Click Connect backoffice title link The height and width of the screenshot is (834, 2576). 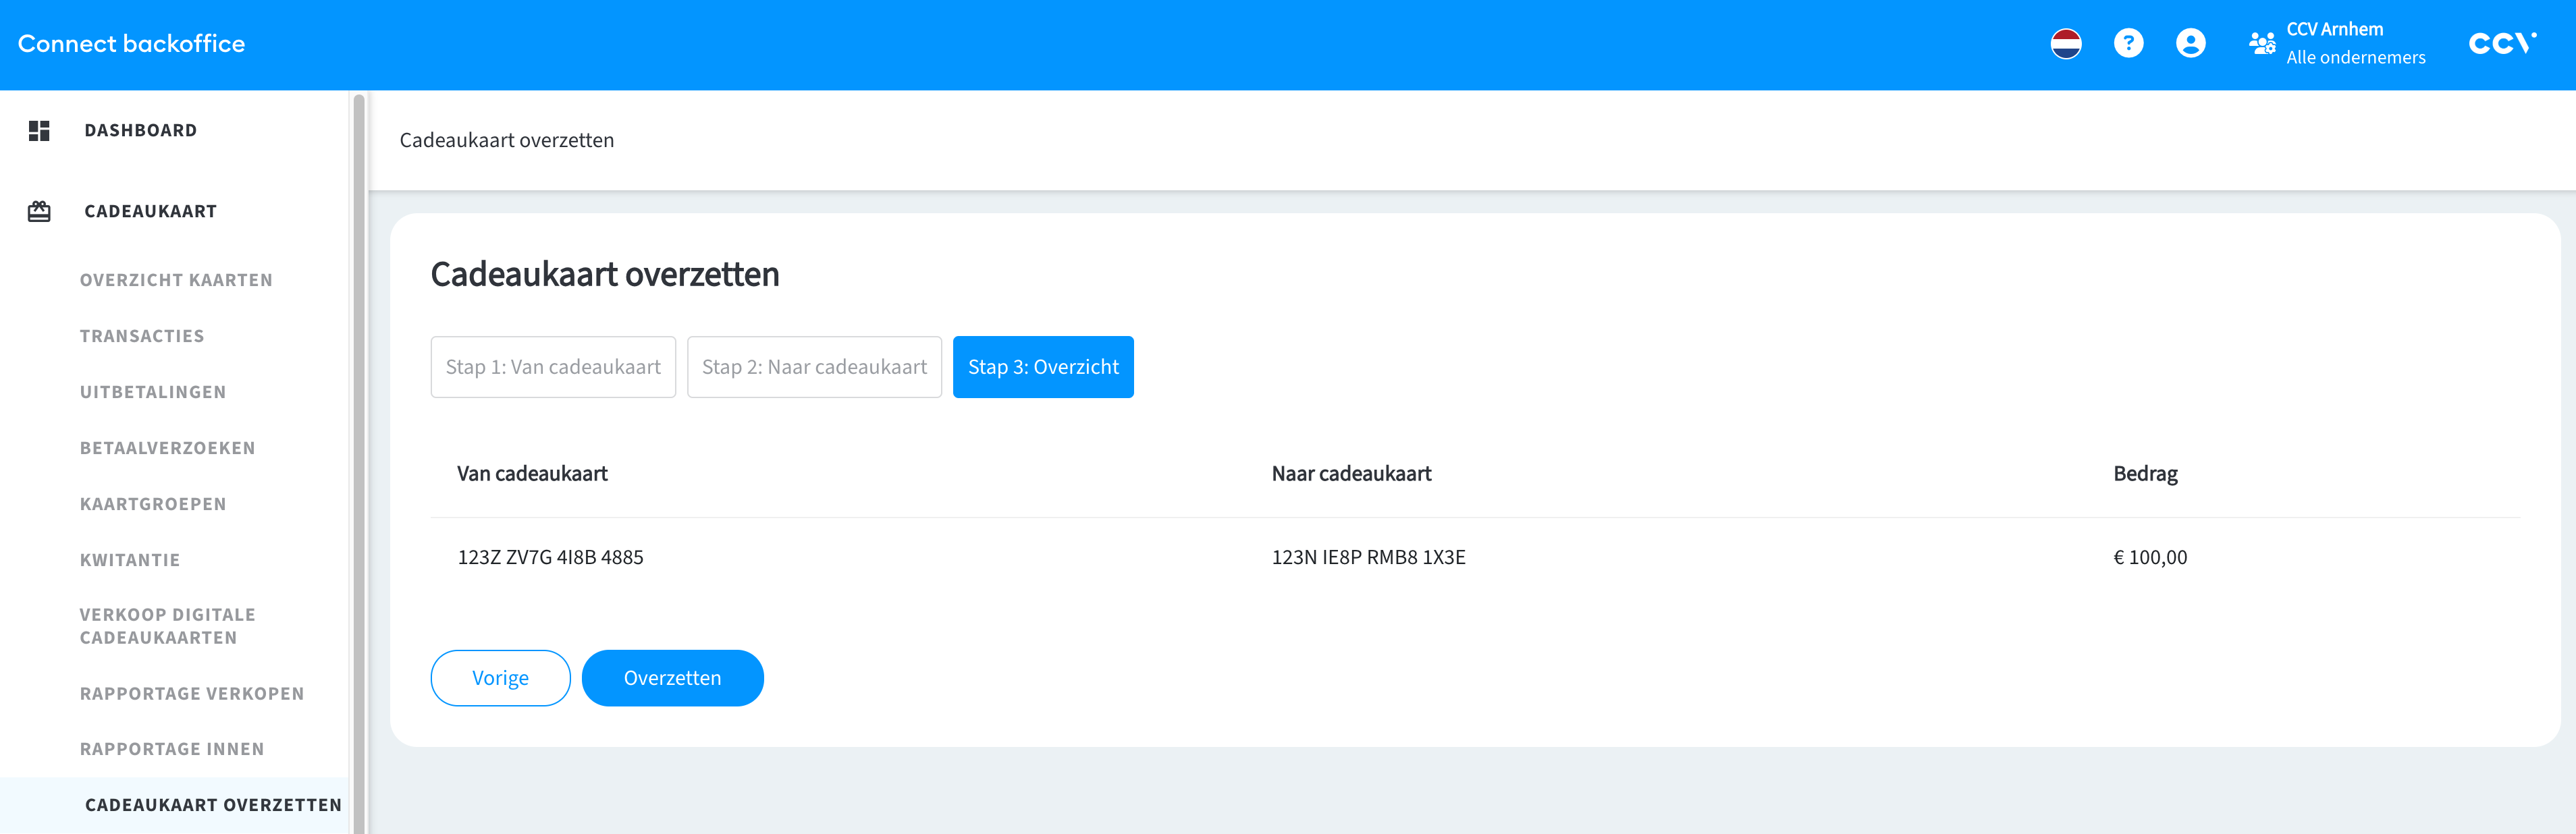click(x=131, y=44)
